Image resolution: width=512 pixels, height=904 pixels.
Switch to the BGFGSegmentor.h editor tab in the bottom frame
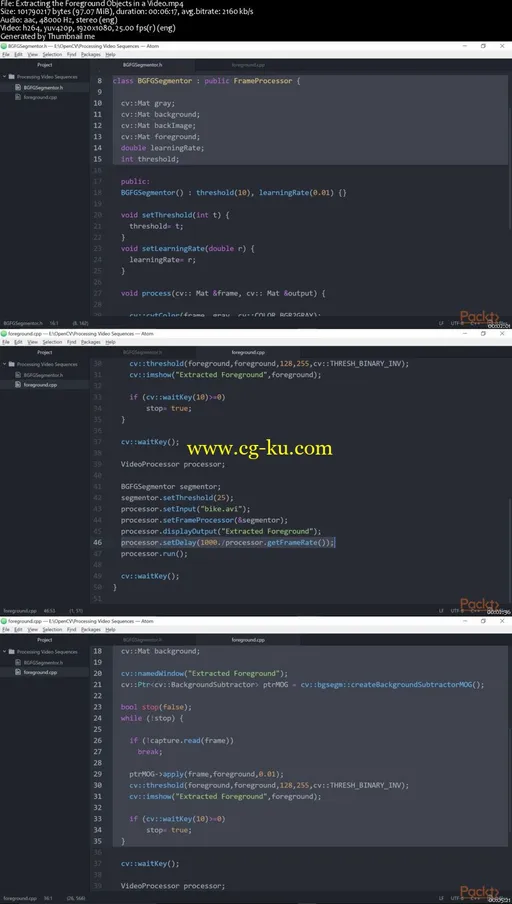pos(143,640)
